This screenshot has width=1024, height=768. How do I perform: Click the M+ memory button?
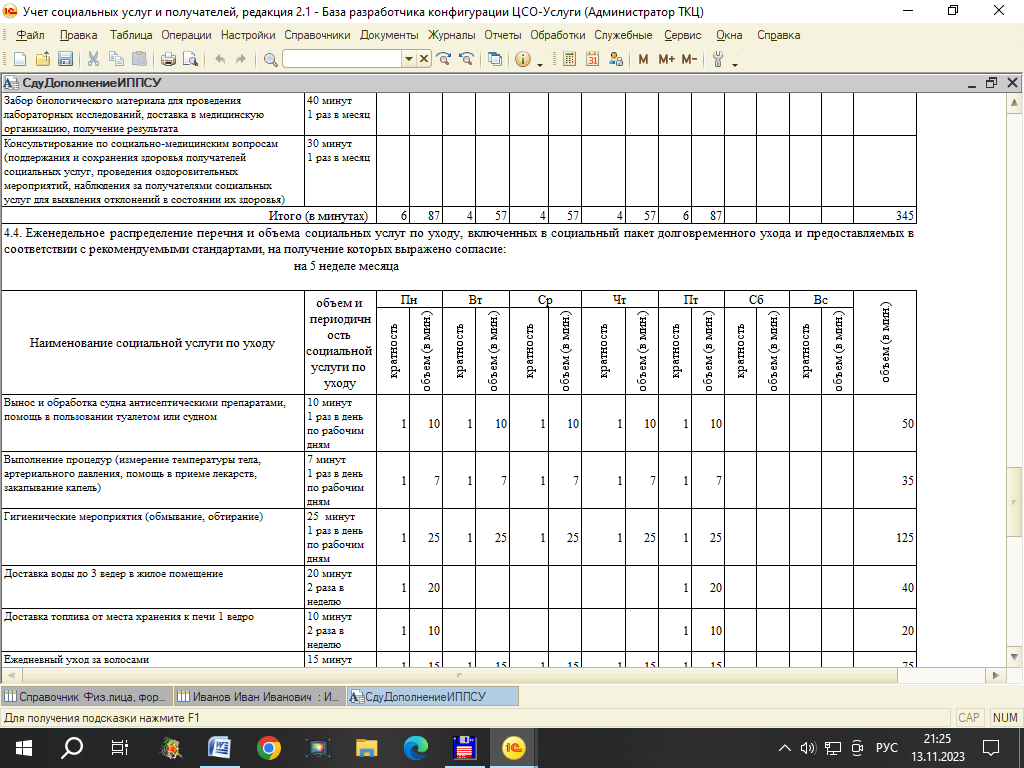point(666,59)
